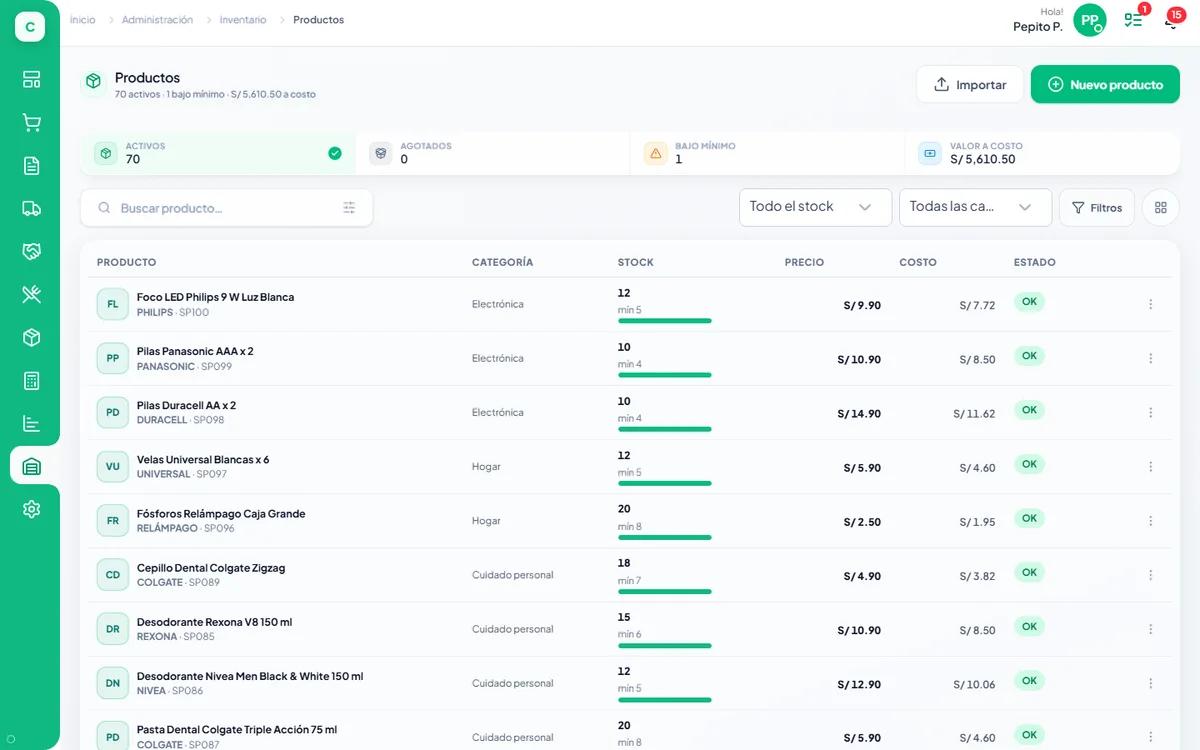Click the Nuevo producto button

(x=1105, y=85)
